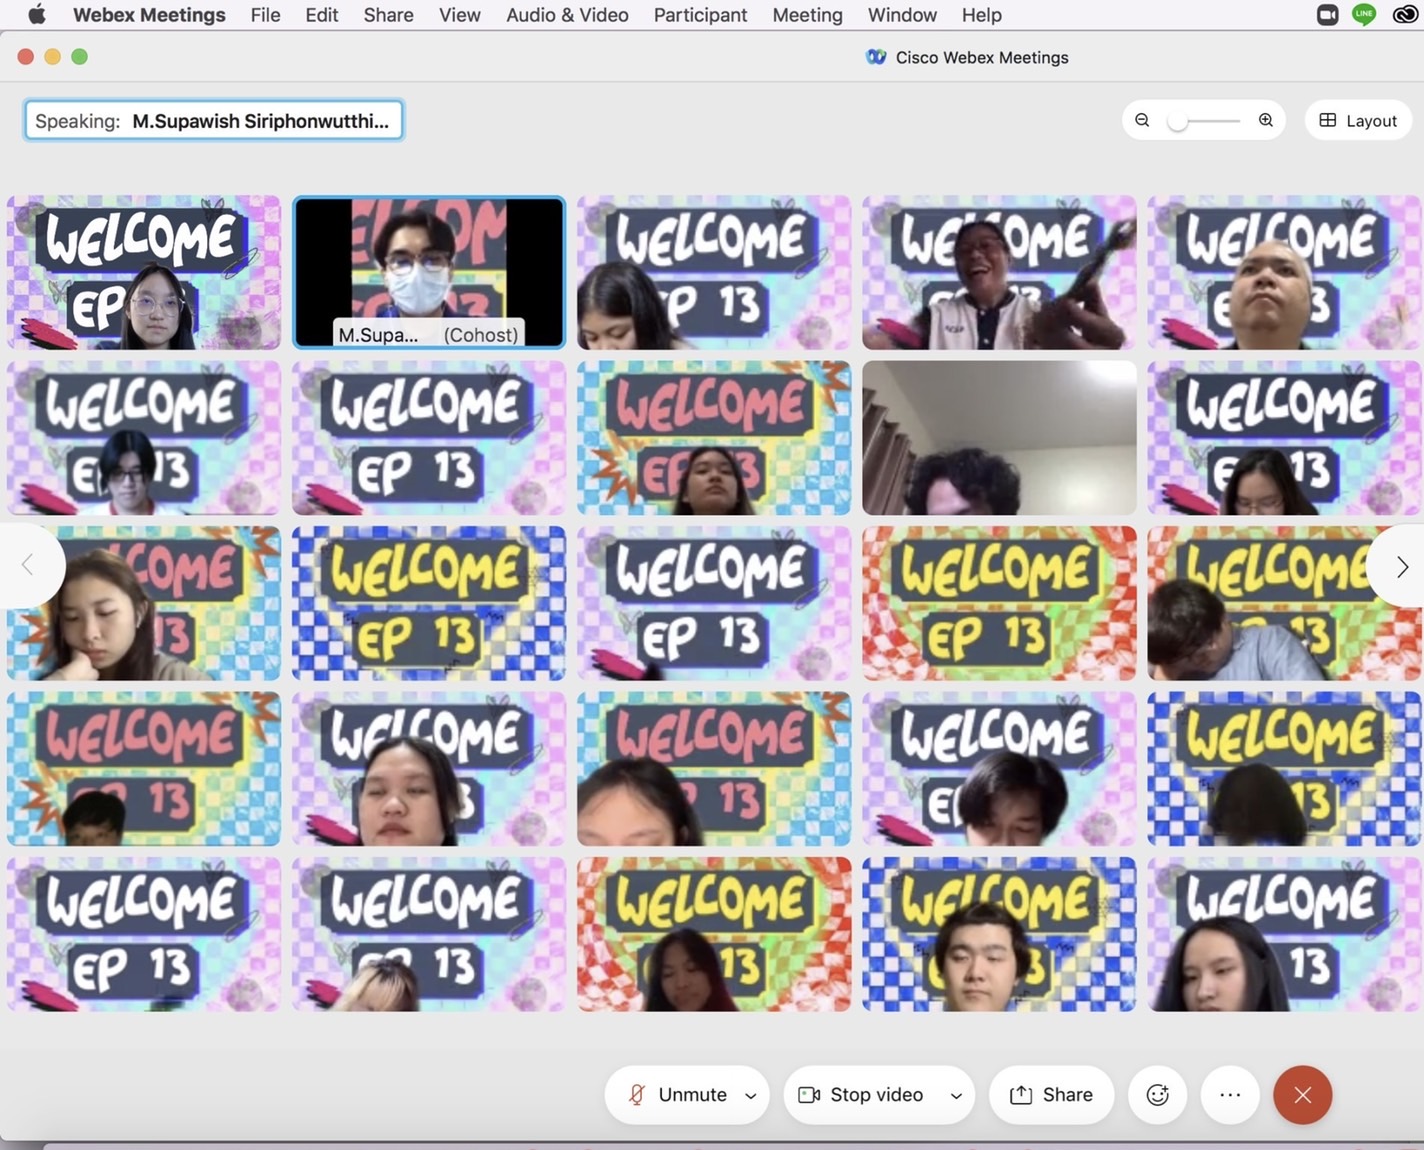Open the Help menu
Viewport: 1424px width, 1150px height.
982,15
